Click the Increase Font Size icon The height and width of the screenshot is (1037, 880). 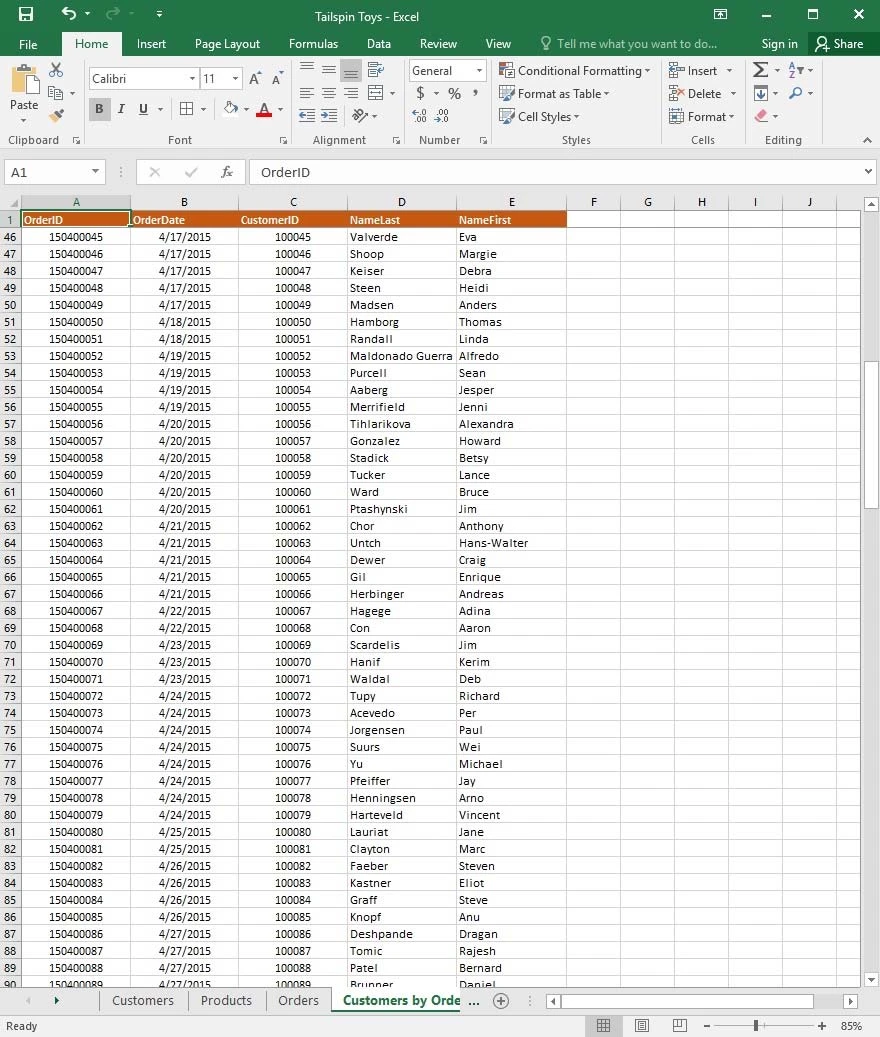pyautogui.click(x=255, y=78)
